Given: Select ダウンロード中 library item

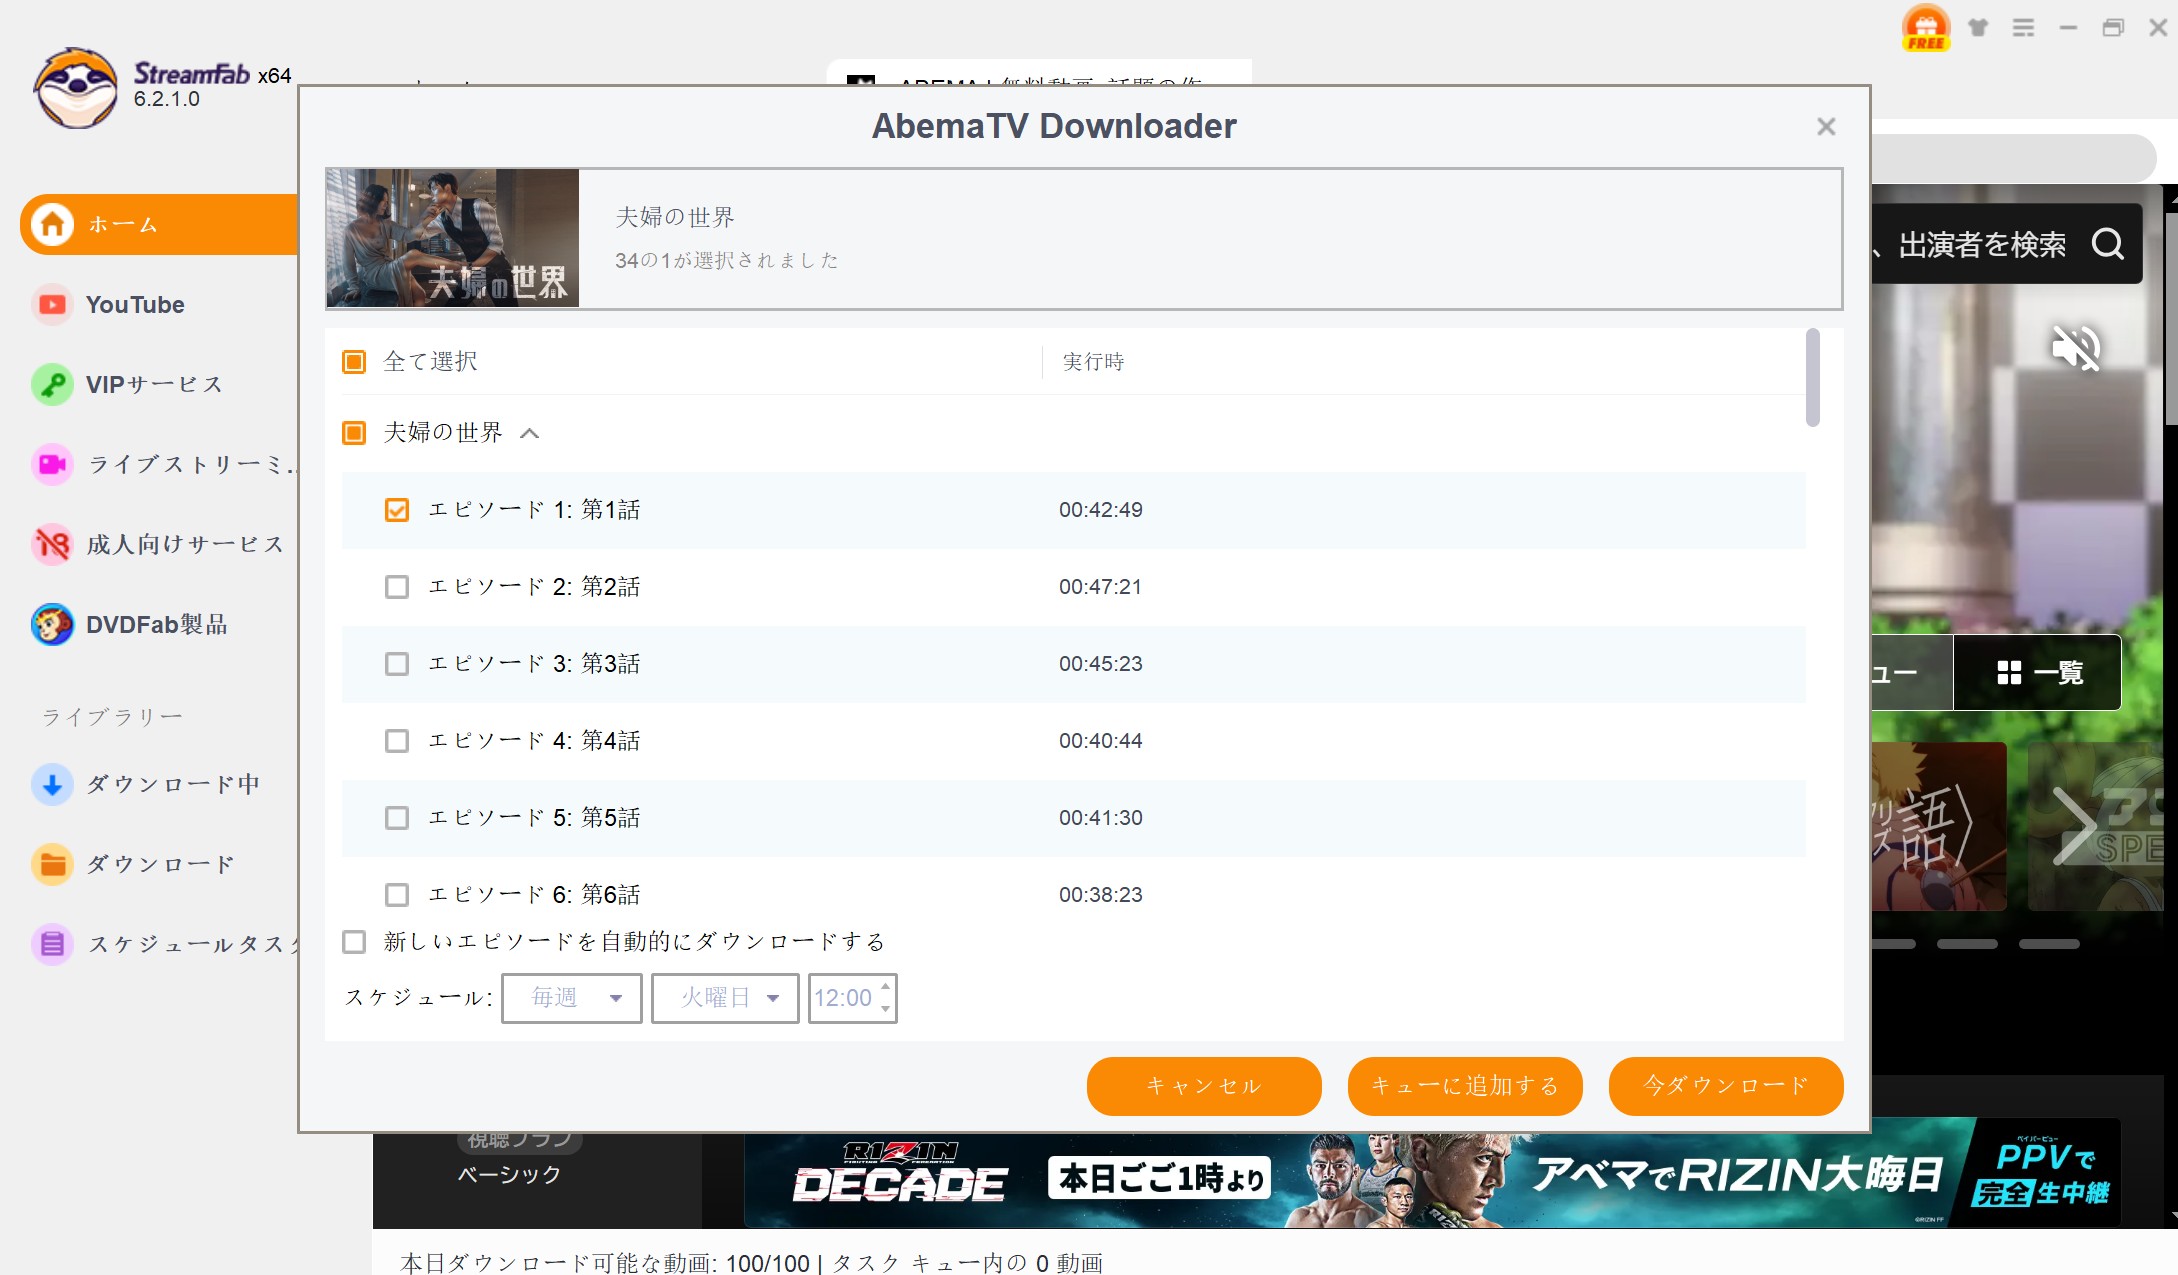Looking at the screenshot, I should click(174, 784).
